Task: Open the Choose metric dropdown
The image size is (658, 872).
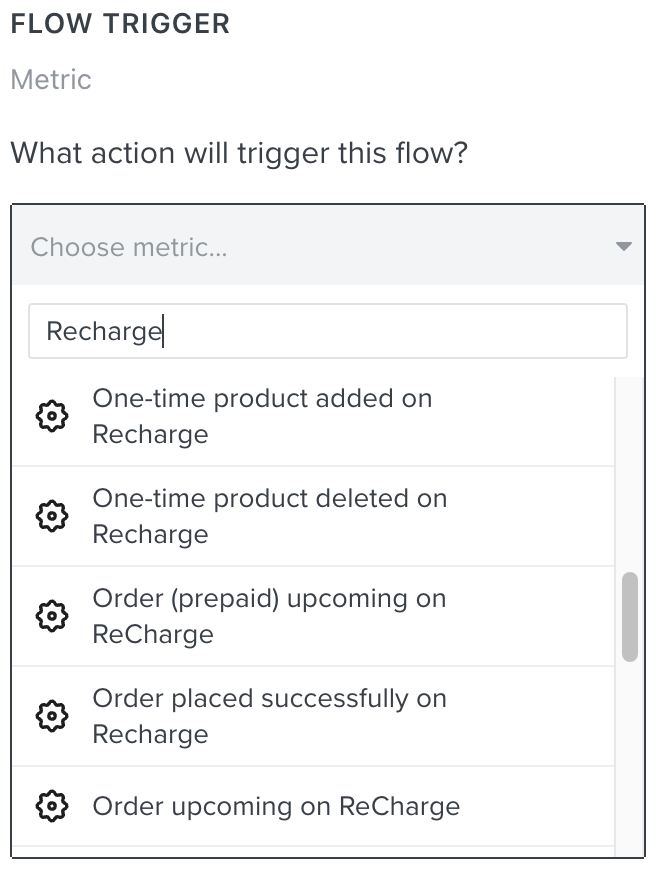Action: [x=328, y=246]
